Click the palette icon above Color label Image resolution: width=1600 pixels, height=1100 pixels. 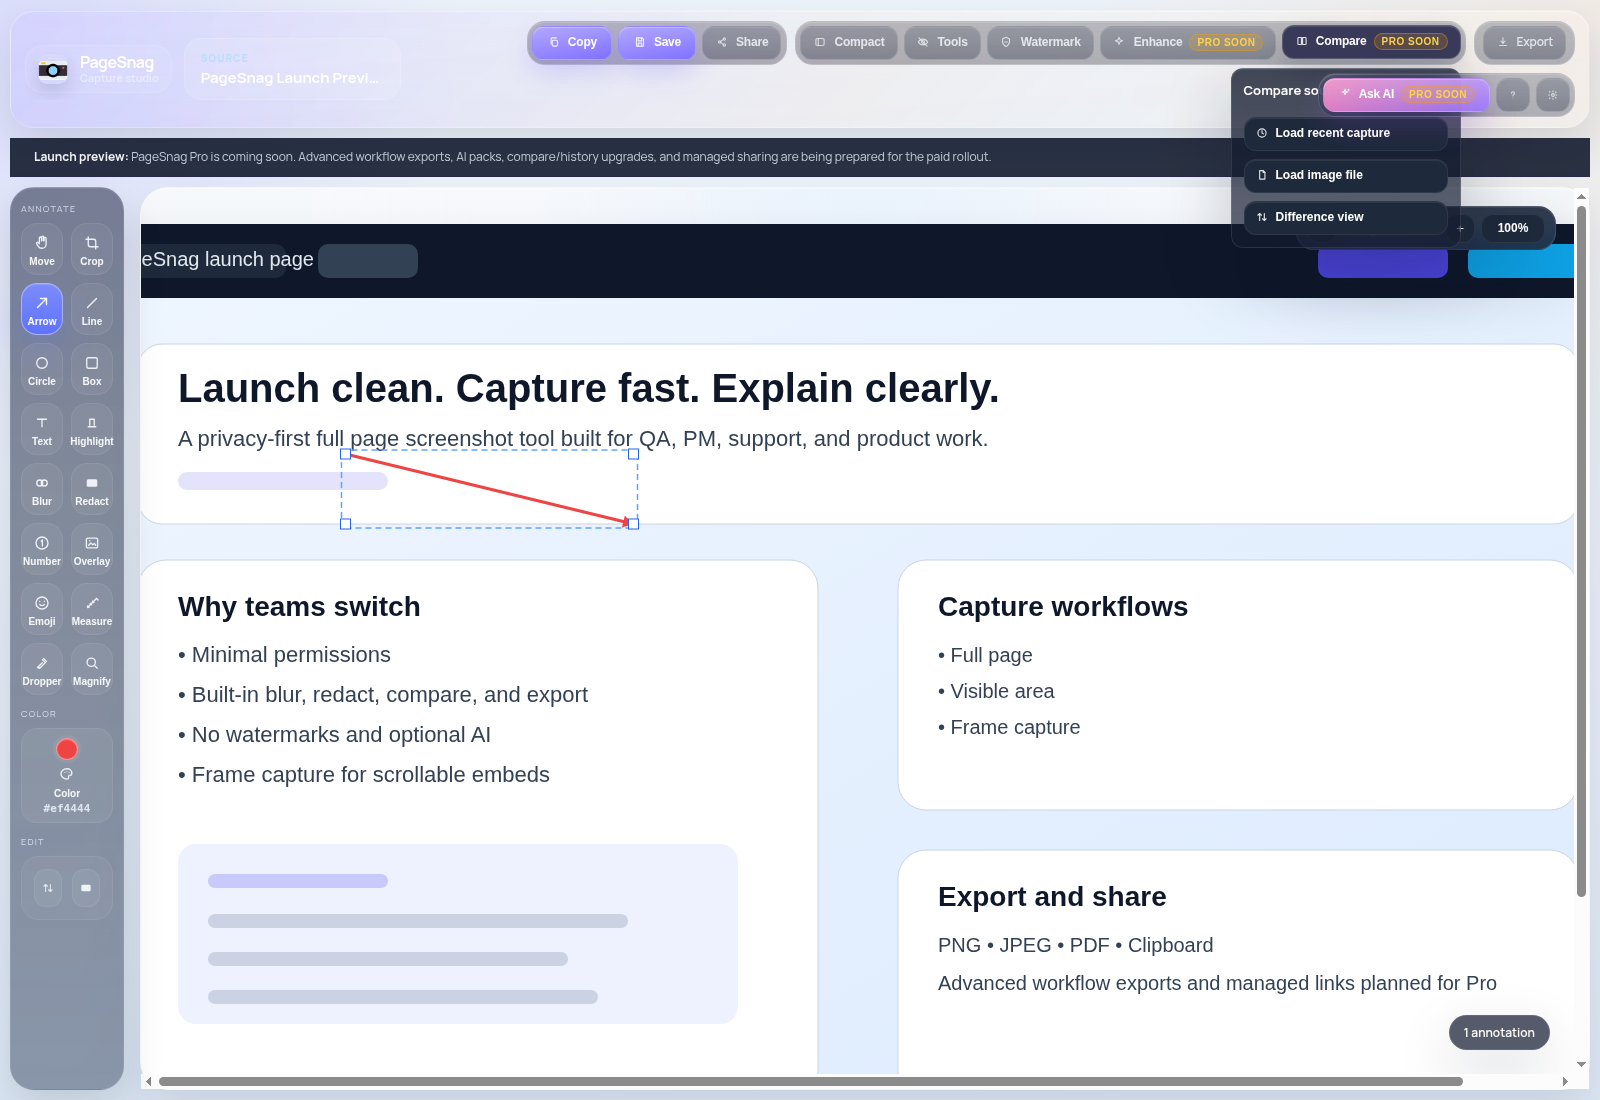coord(67,774)
